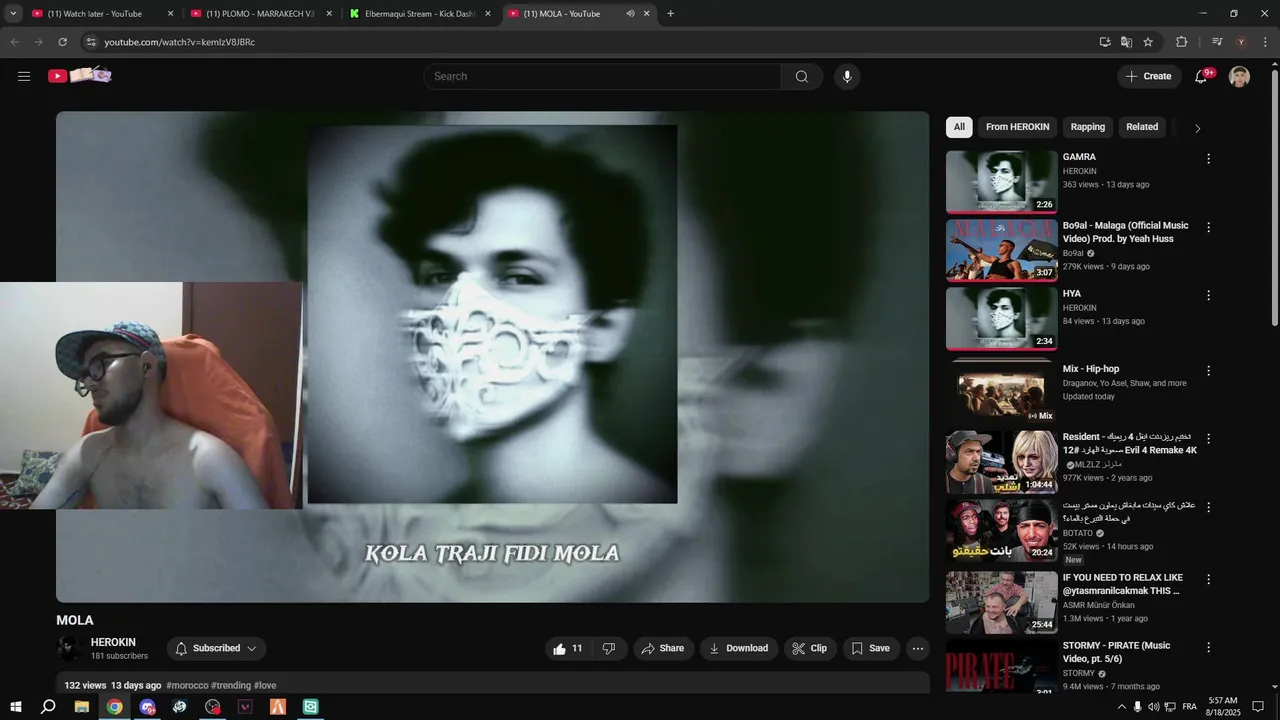Open Chrome extensions puzzle icon
This screenshot has width=1280, height=720.
pyautogui.click(x=1181, y=42)
